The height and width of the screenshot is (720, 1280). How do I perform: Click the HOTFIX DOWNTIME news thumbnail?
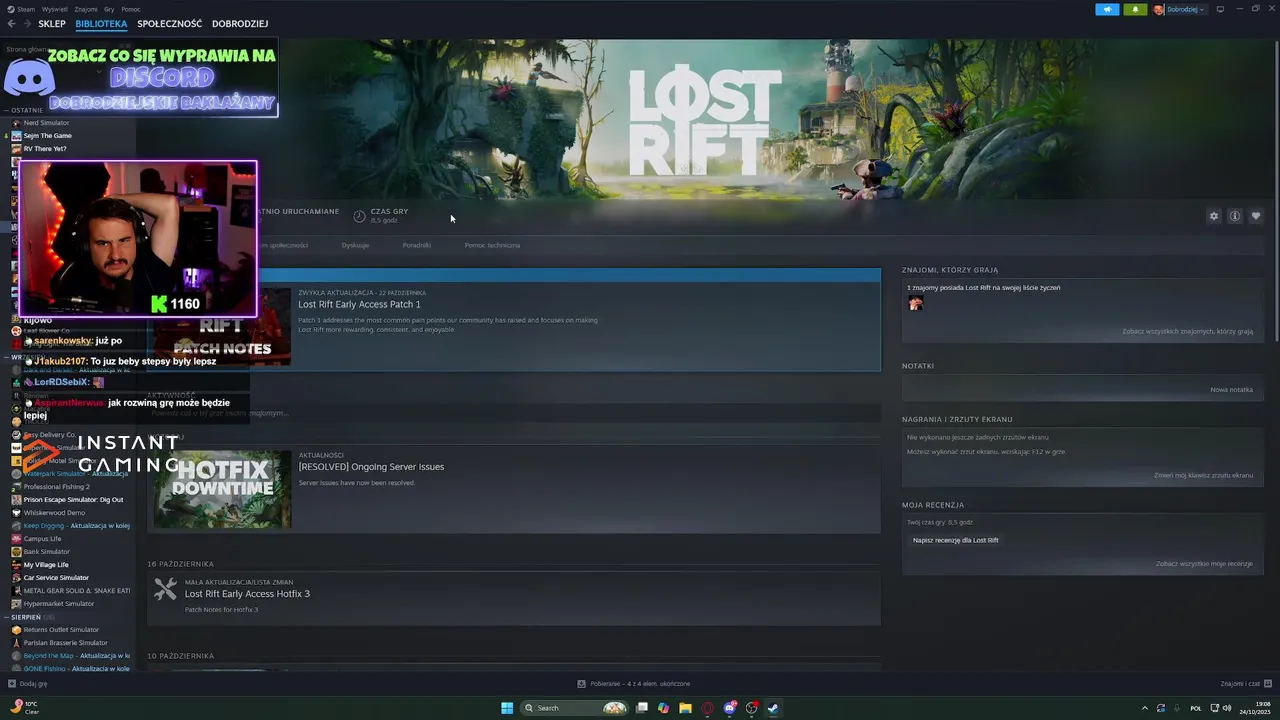[222, 489]
